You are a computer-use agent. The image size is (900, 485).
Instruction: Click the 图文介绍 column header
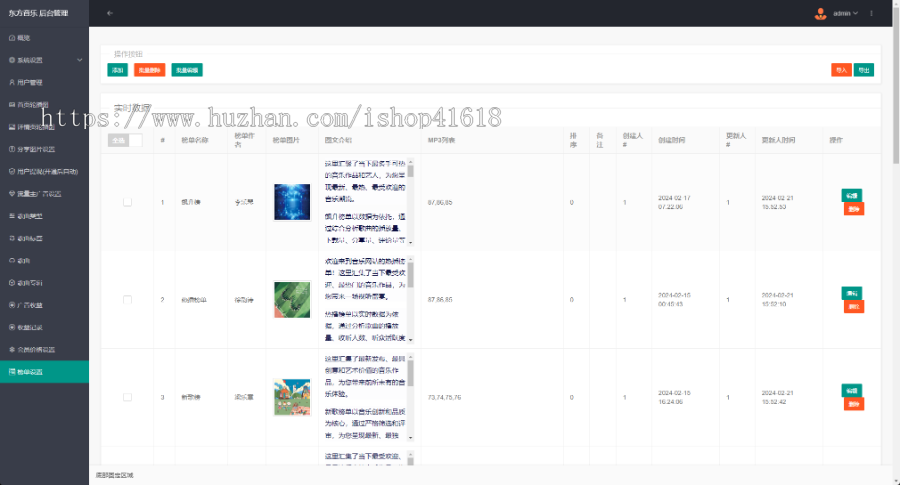pos(338,140)
